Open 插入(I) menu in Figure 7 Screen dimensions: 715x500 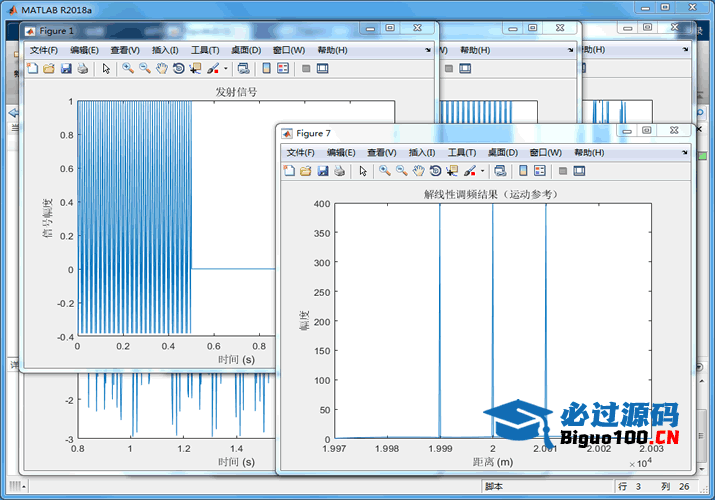[x=423, y=152]
